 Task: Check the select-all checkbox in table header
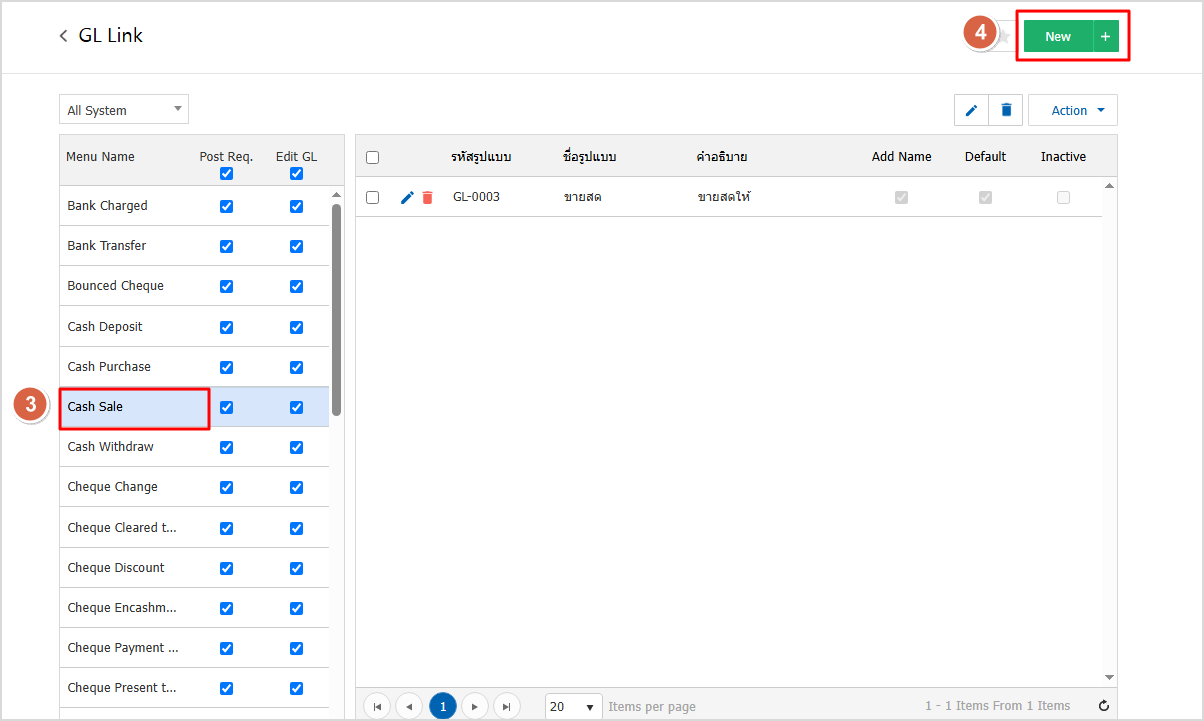pyautogui.click(x=373, y=157)
